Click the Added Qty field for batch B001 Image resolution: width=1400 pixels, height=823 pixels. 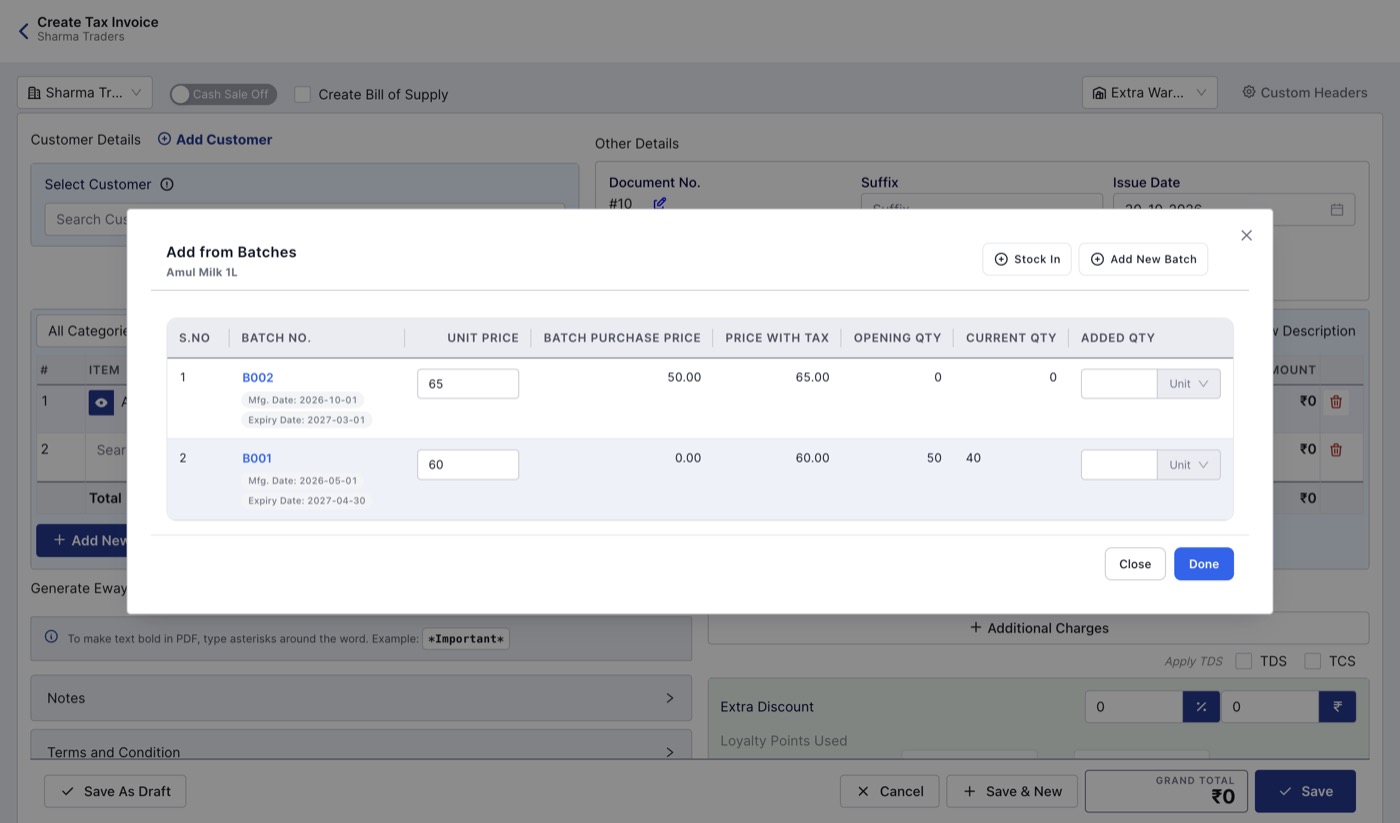[x=1119, y=465]
